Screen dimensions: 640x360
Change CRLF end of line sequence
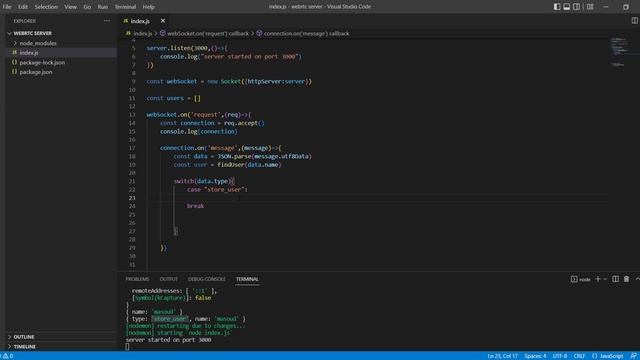click(x=579, y=356)
